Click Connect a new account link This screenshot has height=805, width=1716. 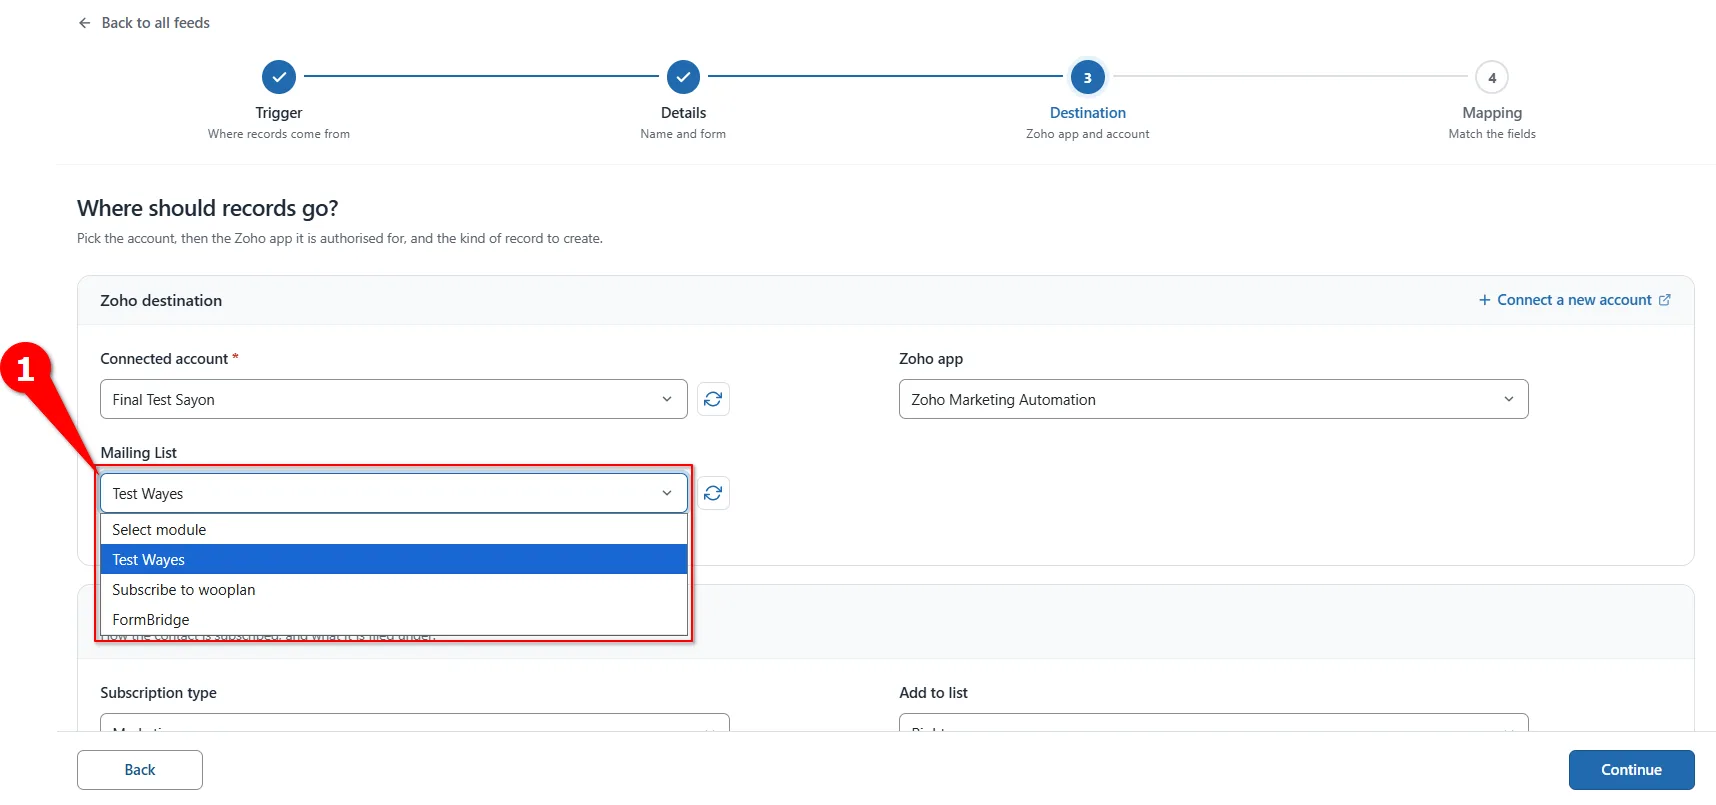1574,300
